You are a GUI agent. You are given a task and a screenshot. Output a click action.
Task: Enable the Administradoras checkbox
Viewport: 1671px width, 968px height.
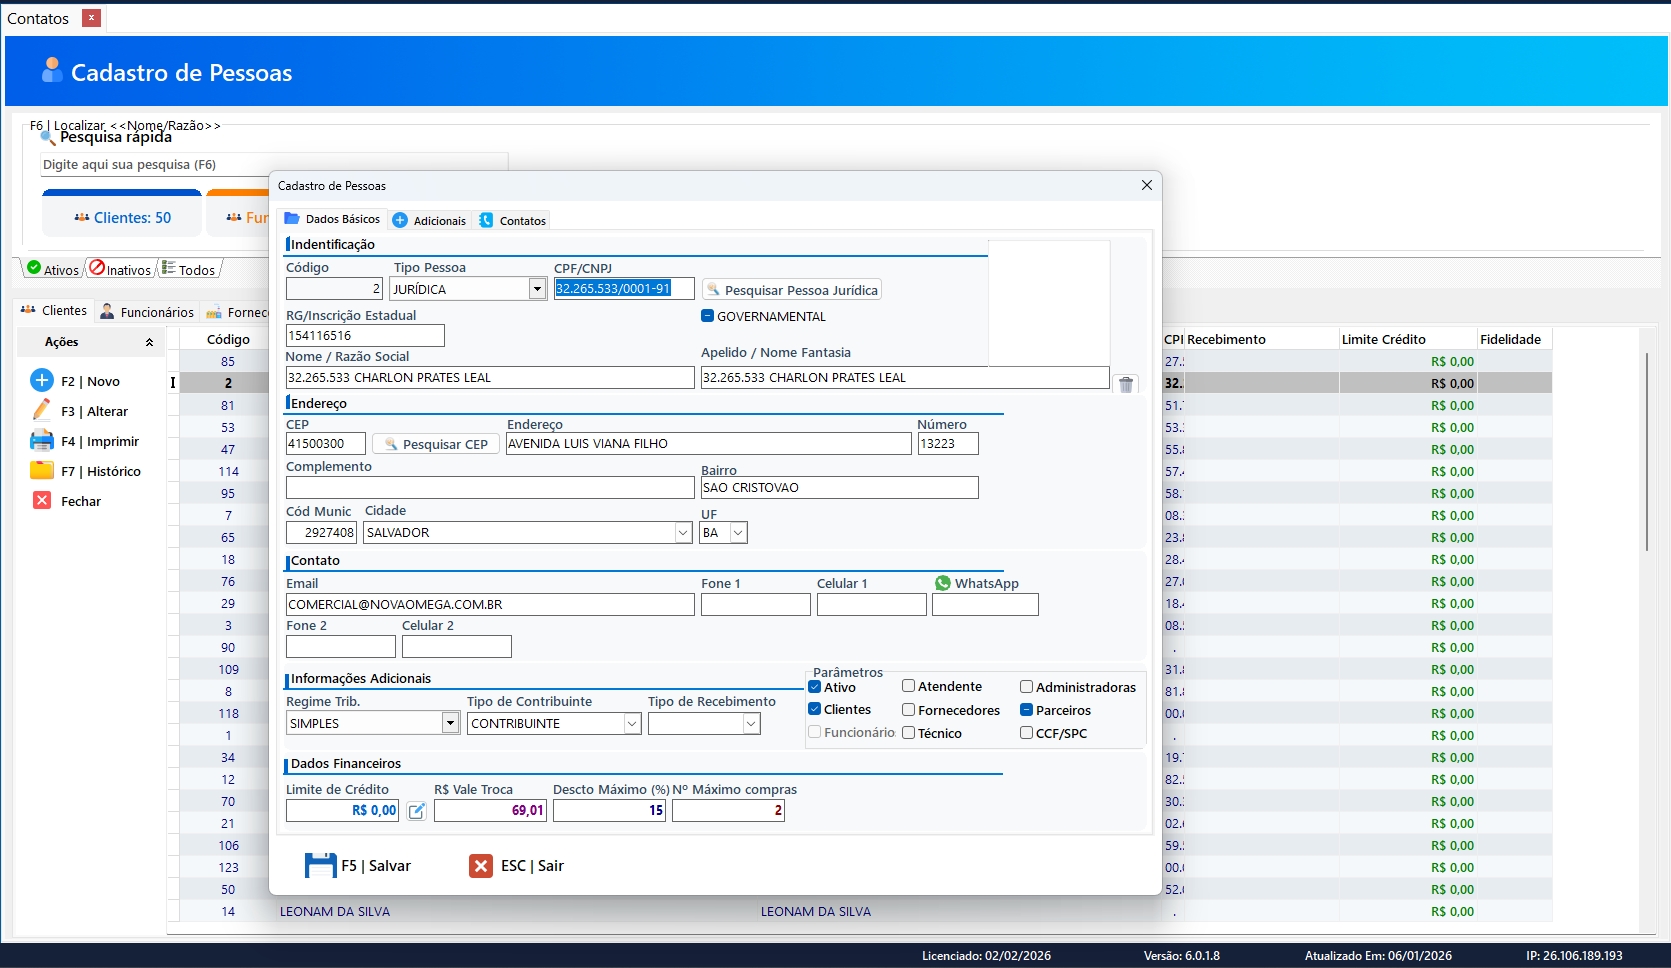click(1027, 687)
